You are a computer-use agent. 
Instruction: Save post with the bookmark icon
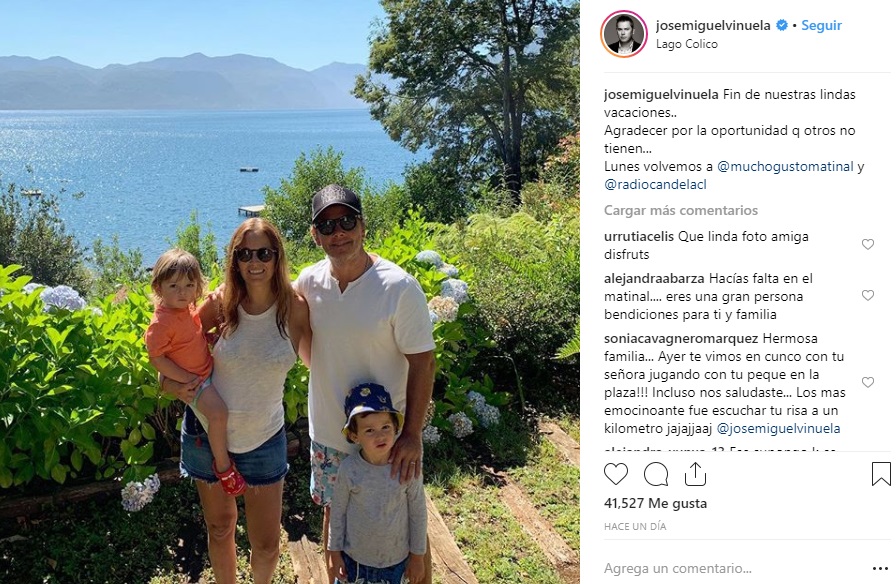881,474
